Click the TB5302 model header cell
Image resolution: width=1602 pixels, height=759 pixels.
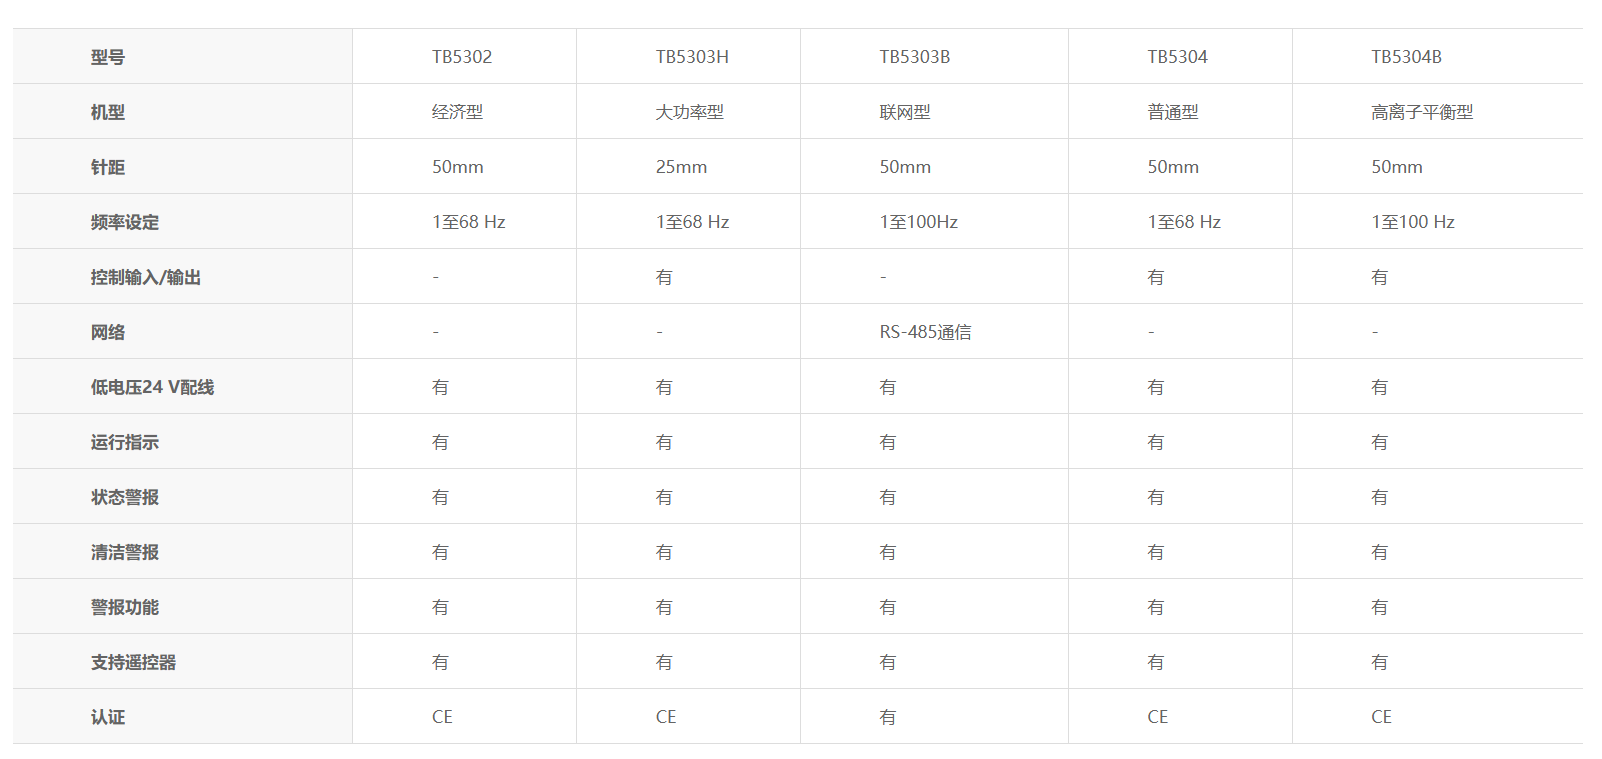(x=462, y=57)
